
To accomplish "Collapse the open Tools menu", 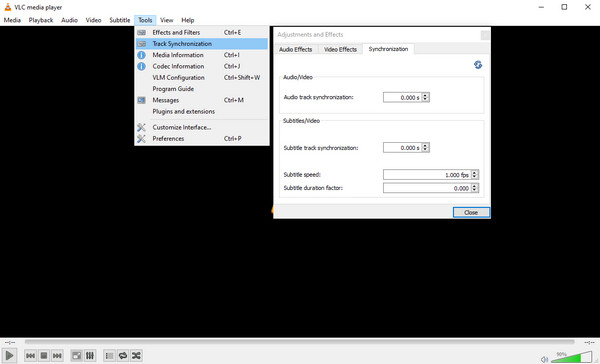I will click(145, 20).
